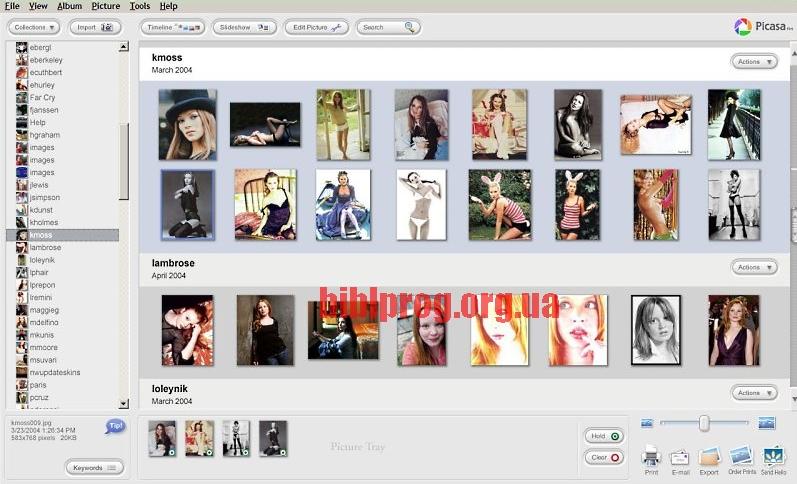
Task: Select the highlighted kmoss folder
Action: click(63, 235)
